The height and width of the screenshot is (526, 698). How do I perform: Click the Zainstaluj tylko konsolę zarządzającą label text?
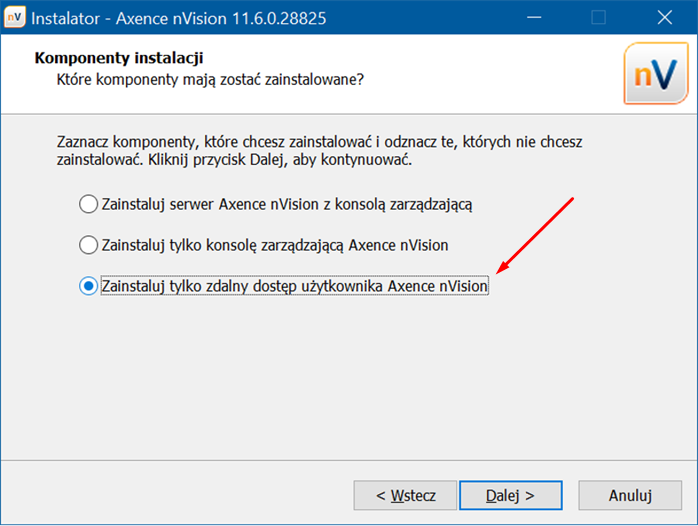275,245
